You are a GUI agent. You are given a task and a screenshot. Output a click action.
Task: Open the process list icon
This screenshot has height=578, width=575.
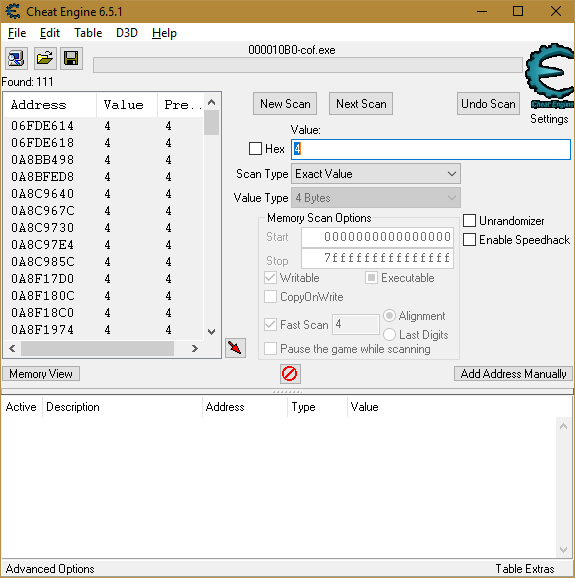(x=16, y=59)
